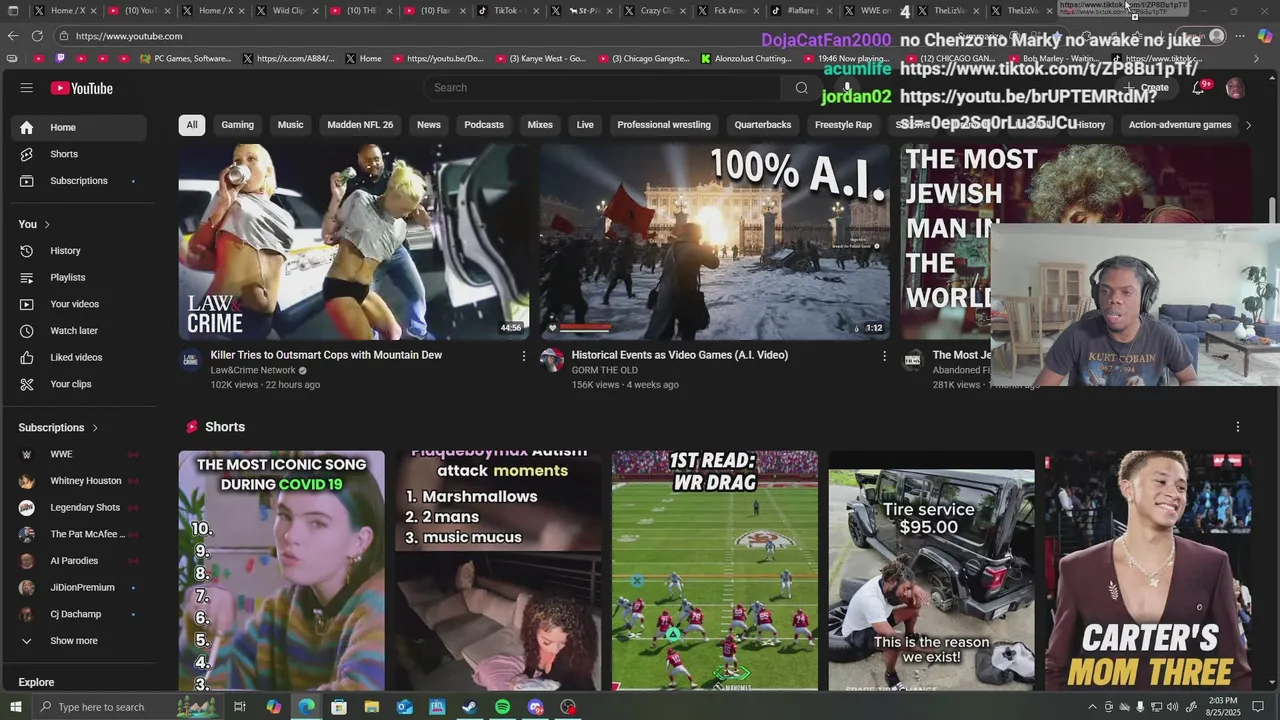Open Home in the sidebar
The width and height of the screenshot is (1280, 720).
79,127
